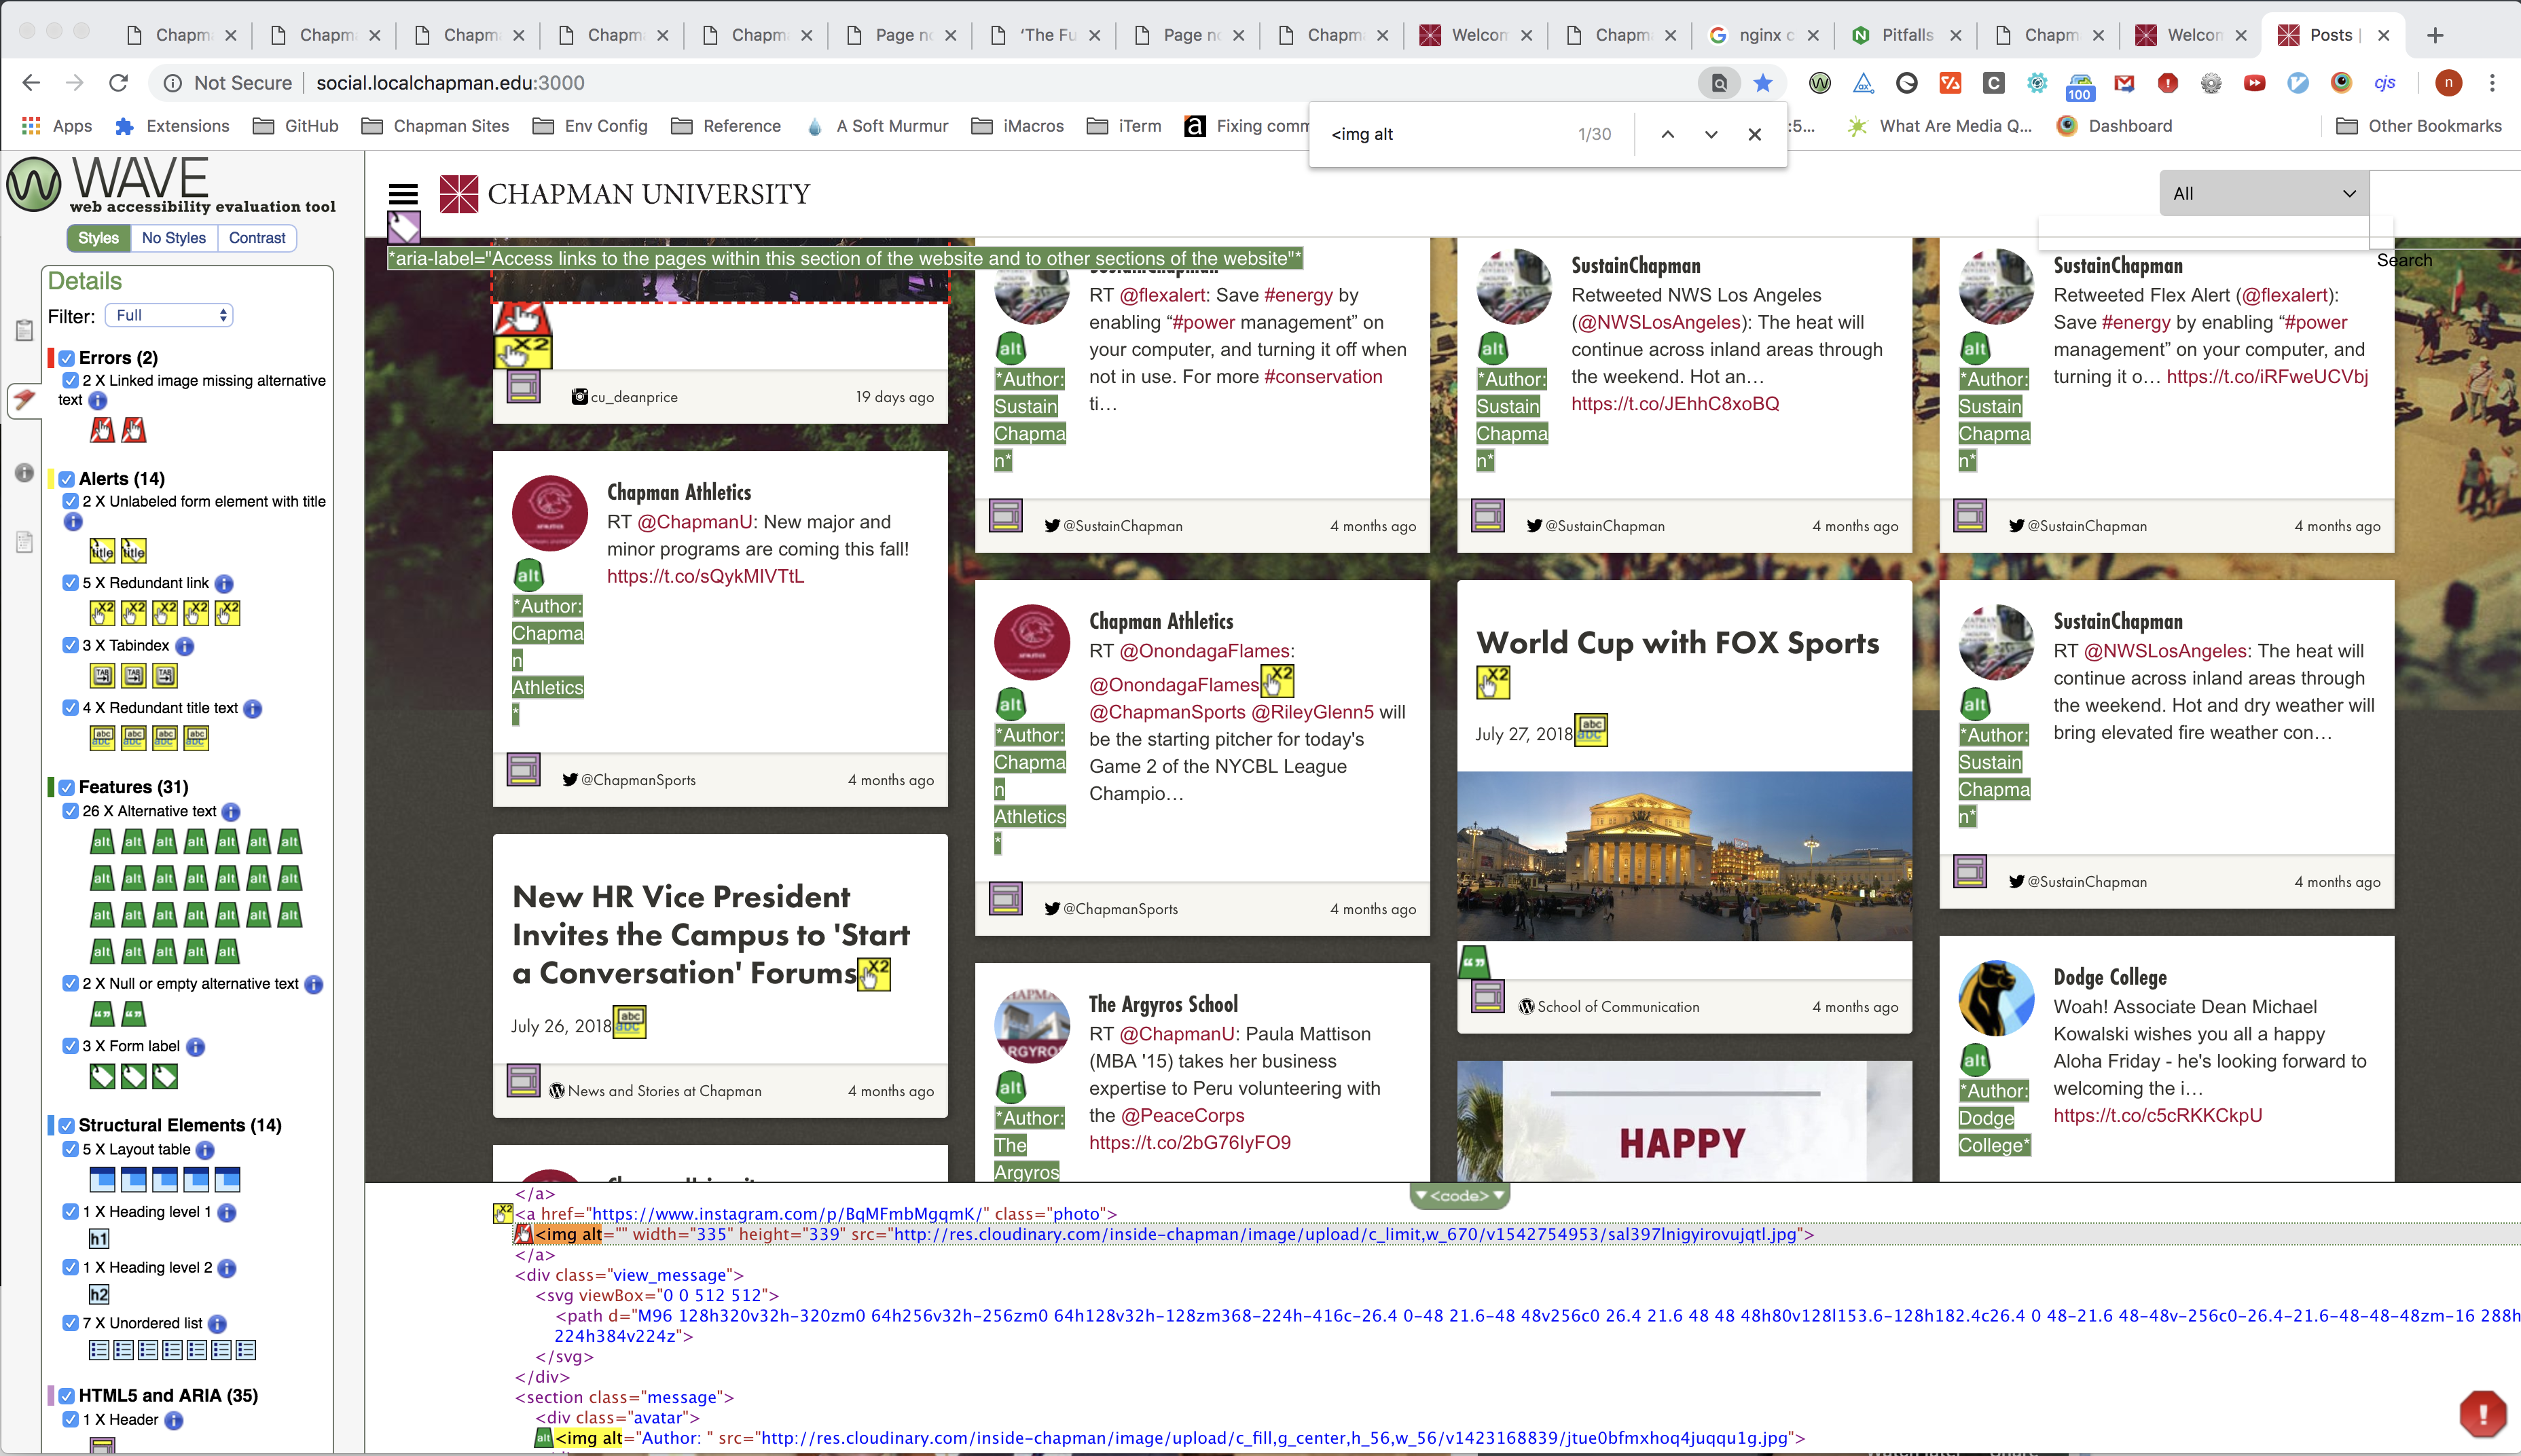Open the https://t.co/2bG76IyFO9 link
Screen dimensions: 2521x1456
[1190, 1143]
